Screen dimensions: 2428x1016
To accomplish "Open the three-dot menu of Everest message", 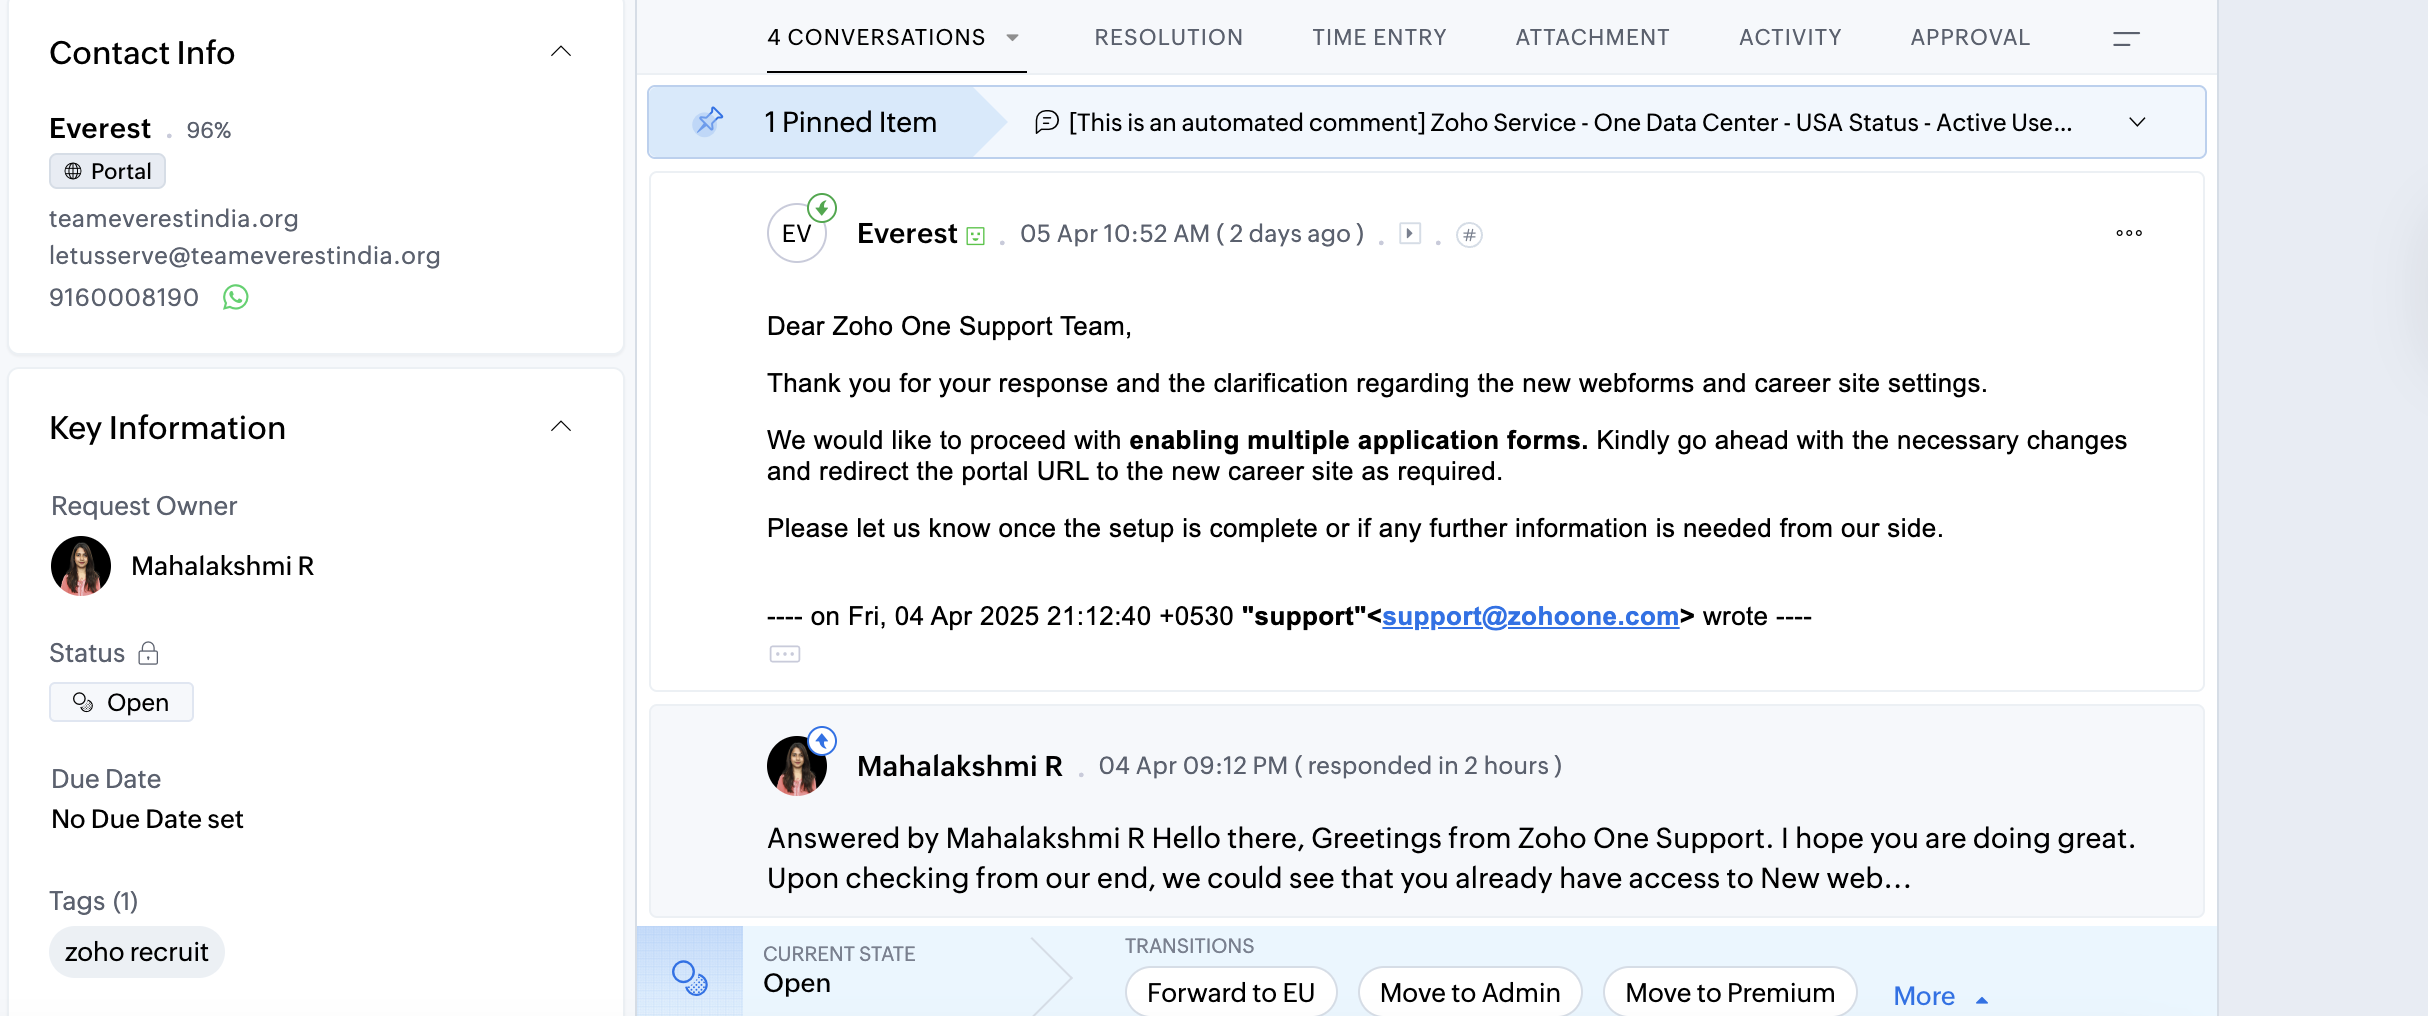I will pyautogui.click(x=2129, y=233).
